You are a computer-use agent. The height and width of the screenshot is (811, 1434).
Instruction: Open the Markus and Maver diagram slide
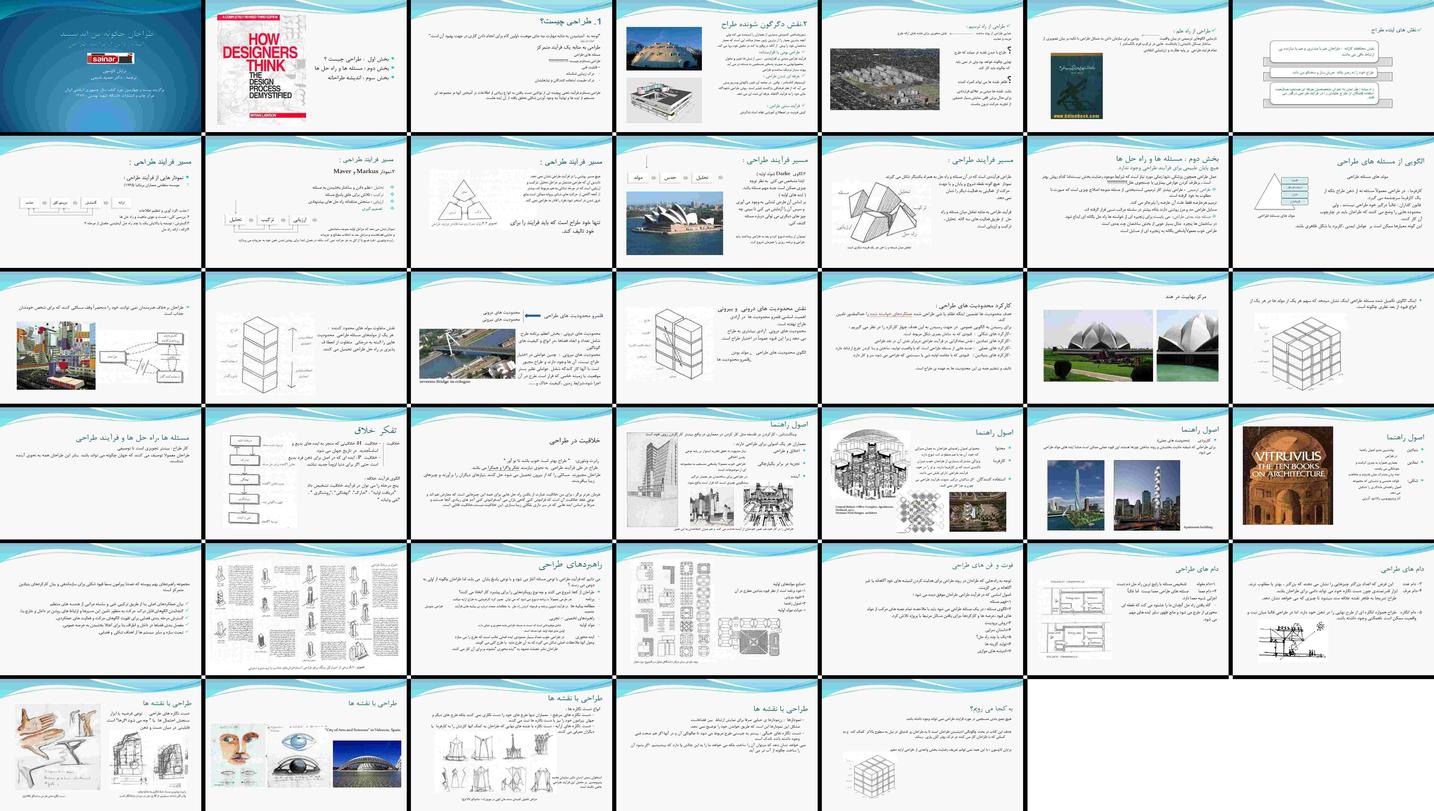(x=306, y=201)
